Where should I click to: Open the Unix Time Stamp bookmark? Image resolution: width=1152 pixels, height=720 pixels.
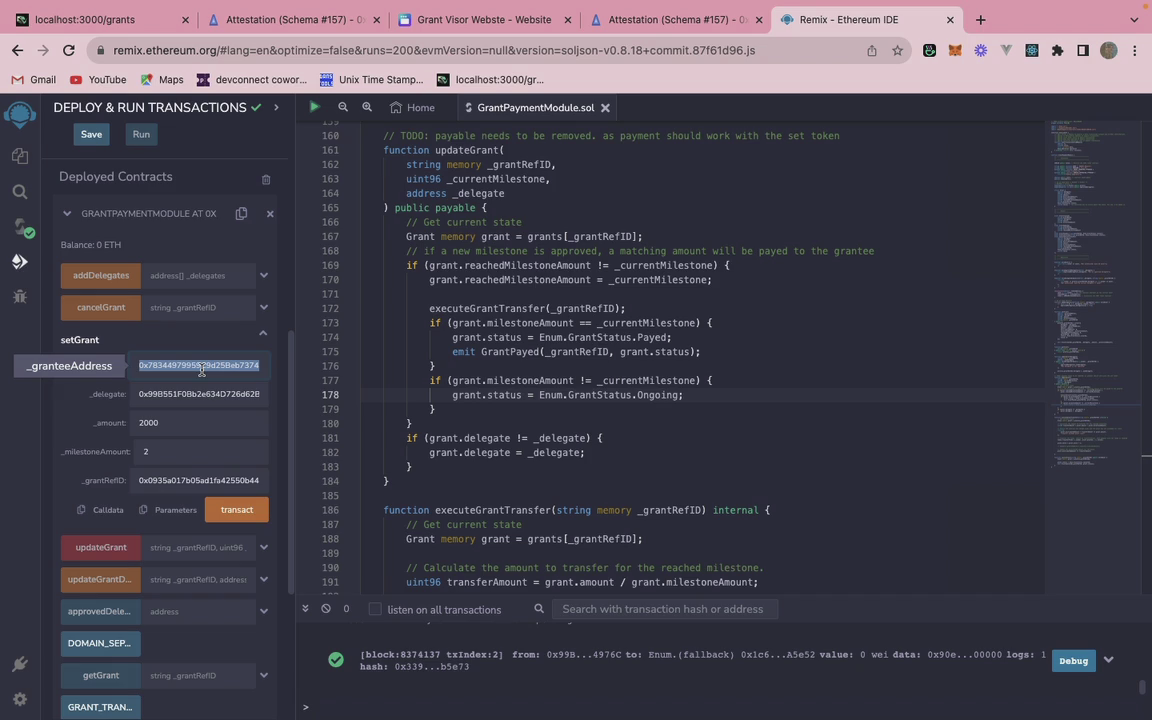pos(372,79)
